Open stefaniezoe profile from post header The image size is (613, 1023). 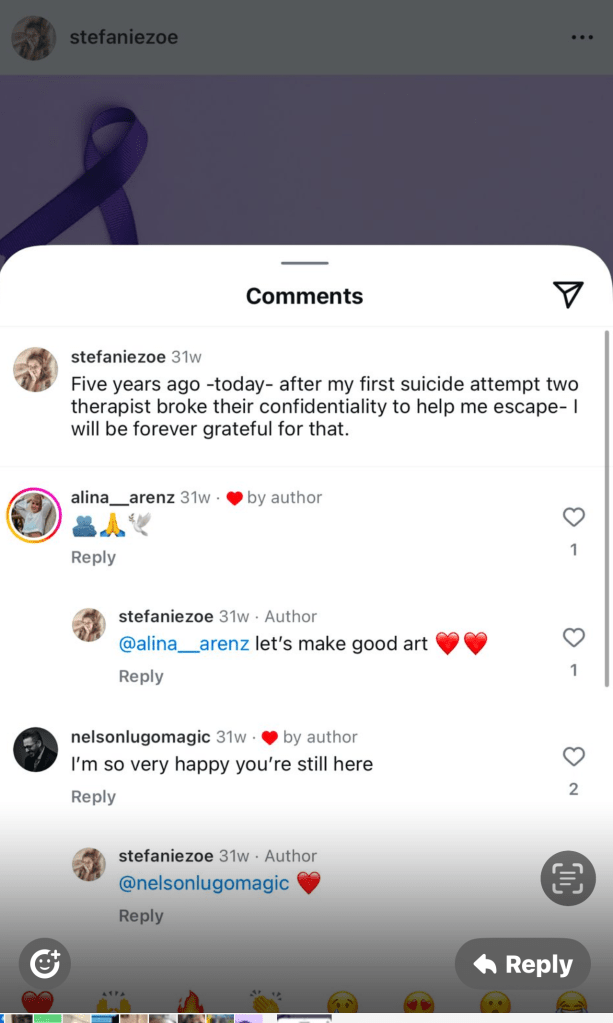tap(124, 37)
